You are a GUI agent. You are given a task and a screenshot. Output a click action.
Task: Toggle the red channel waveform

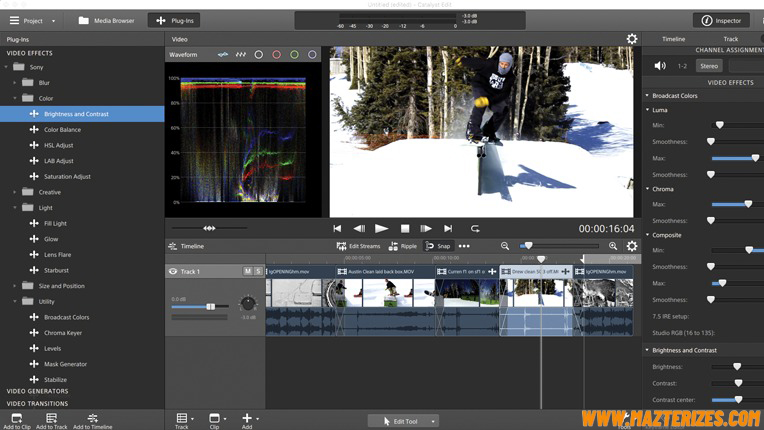tap(276, 55)
